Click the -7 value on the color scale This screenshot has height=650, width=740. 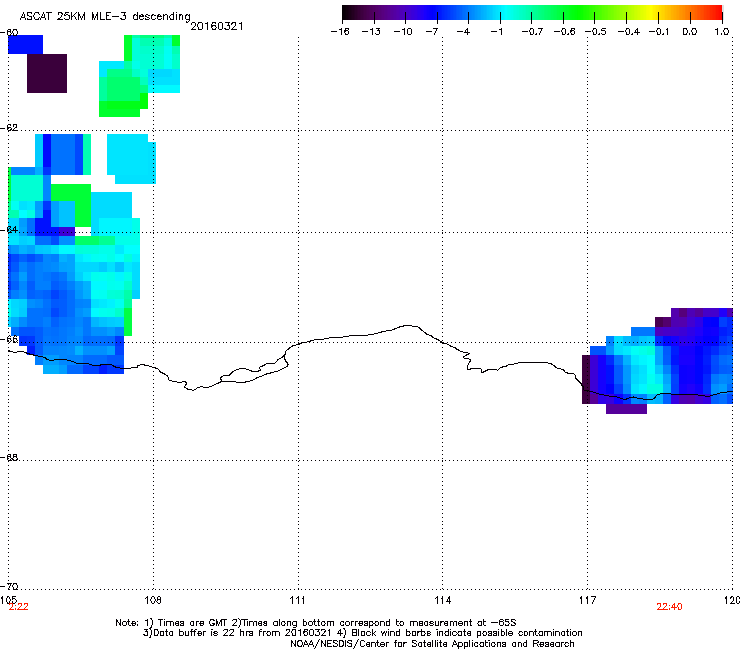(x=431, y=32)
